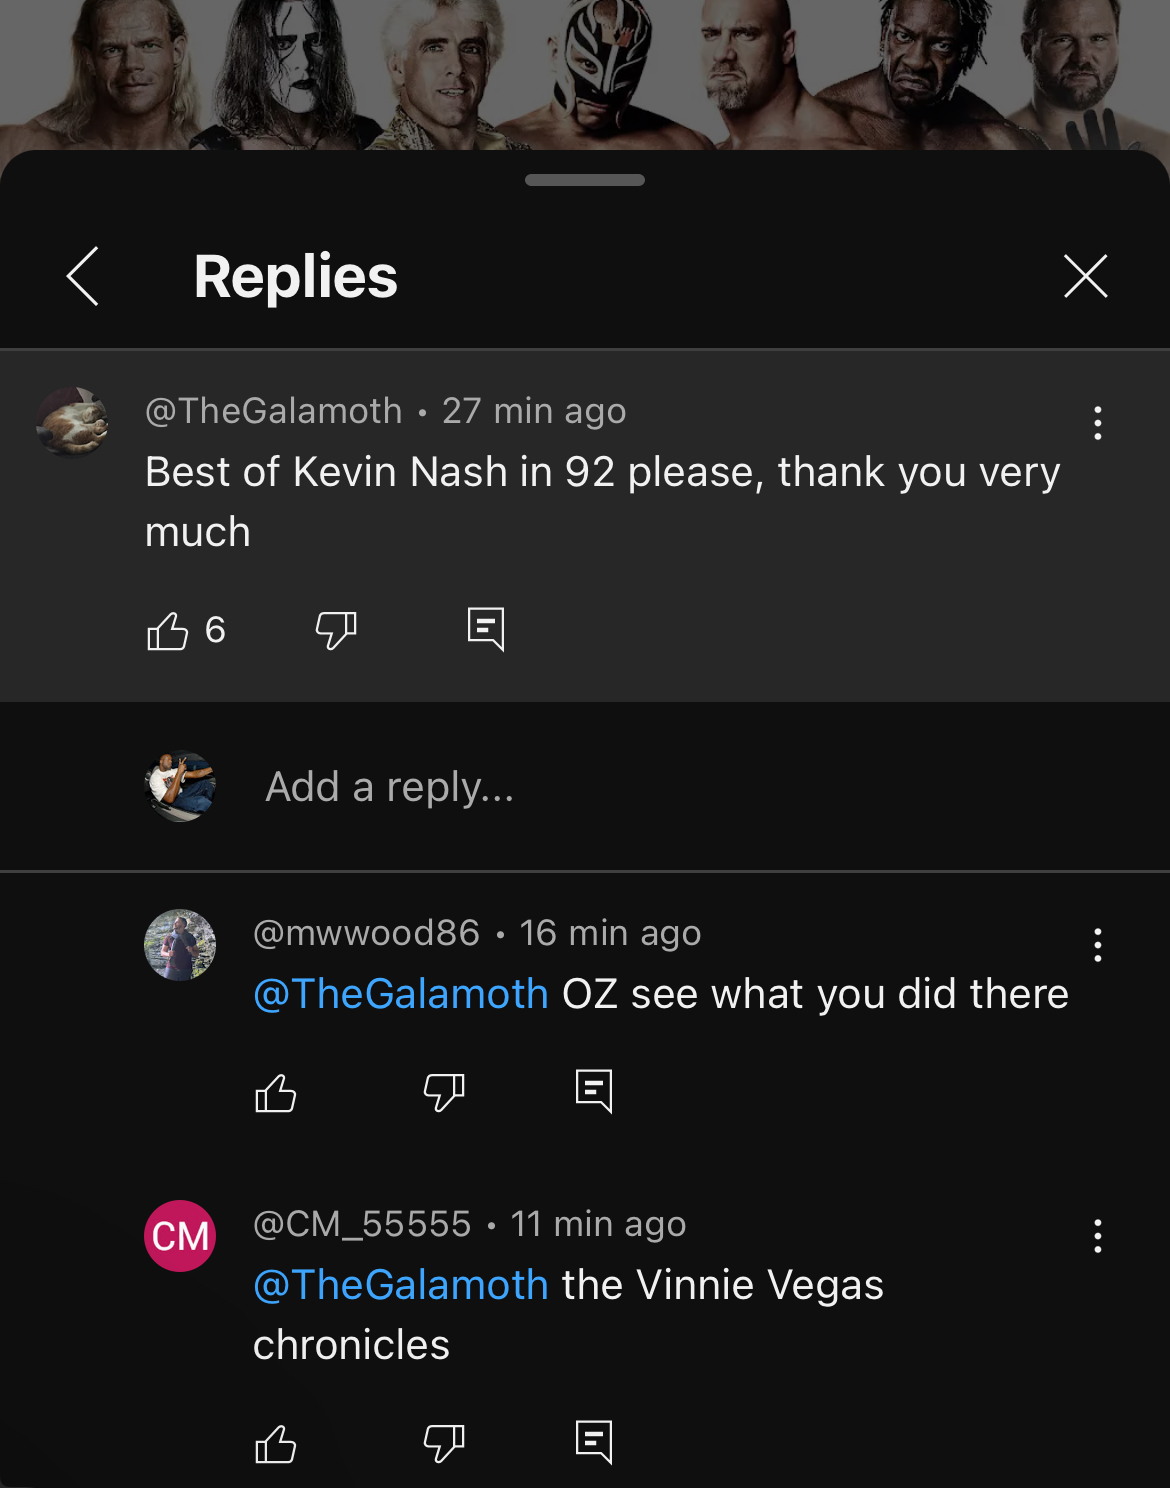Viewport: 1170px width, 1488px height.
Task: Reply to mwwood86's comment via reply icon
Action: click(594, 1091)
